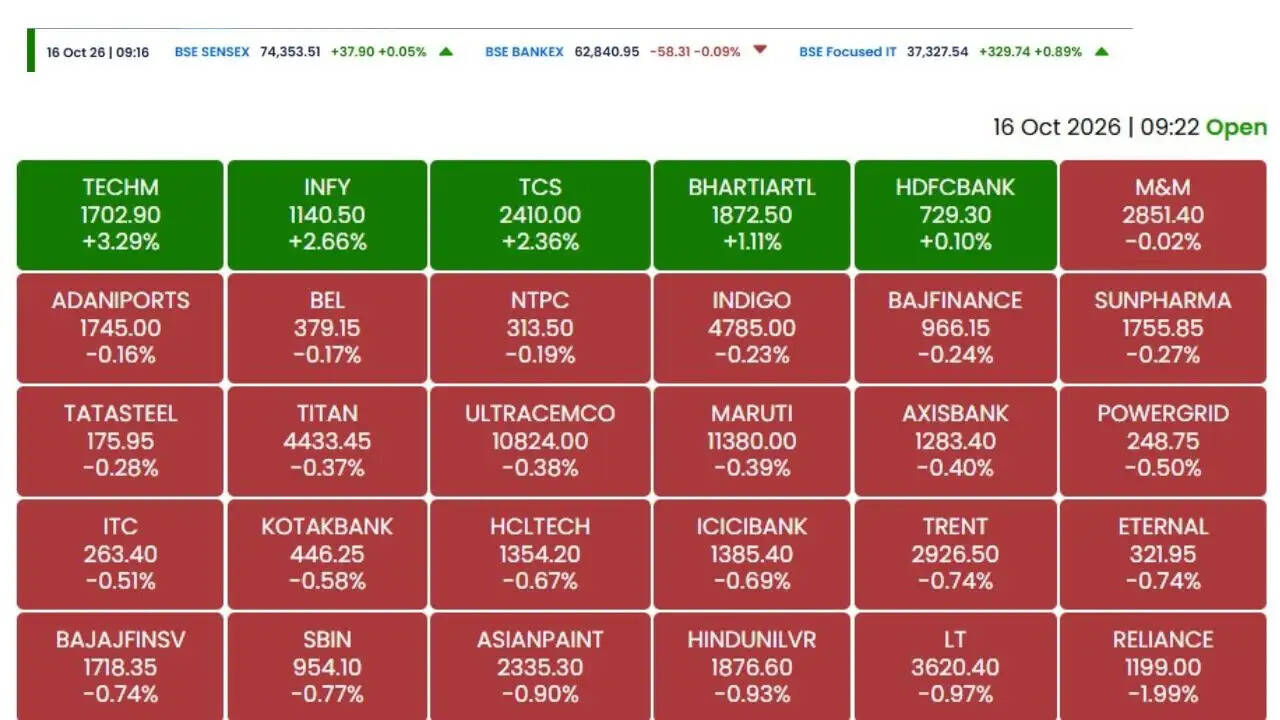Screen dimensions: 1280x720
Task: Select the TATASTEEL tile
Action: click(x=120, y=441)
